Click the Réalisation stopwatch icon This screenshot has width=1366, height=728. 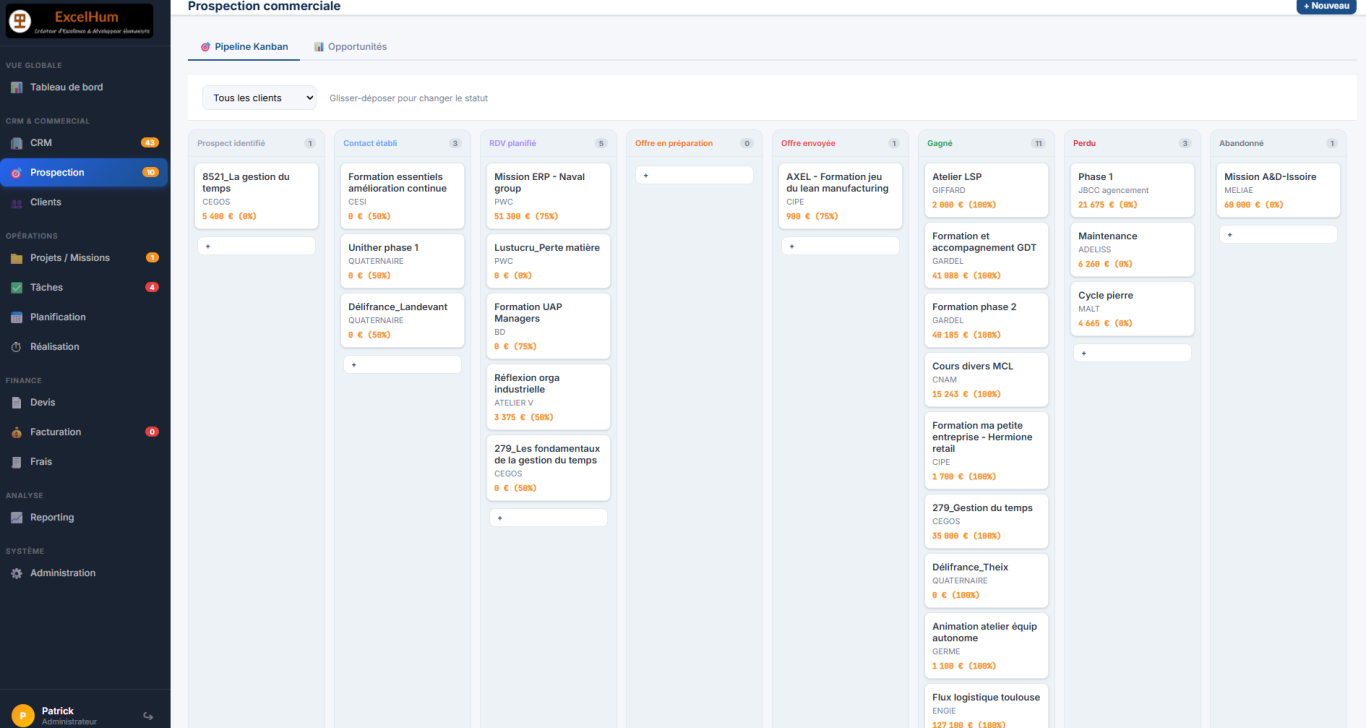coord(16,347)
